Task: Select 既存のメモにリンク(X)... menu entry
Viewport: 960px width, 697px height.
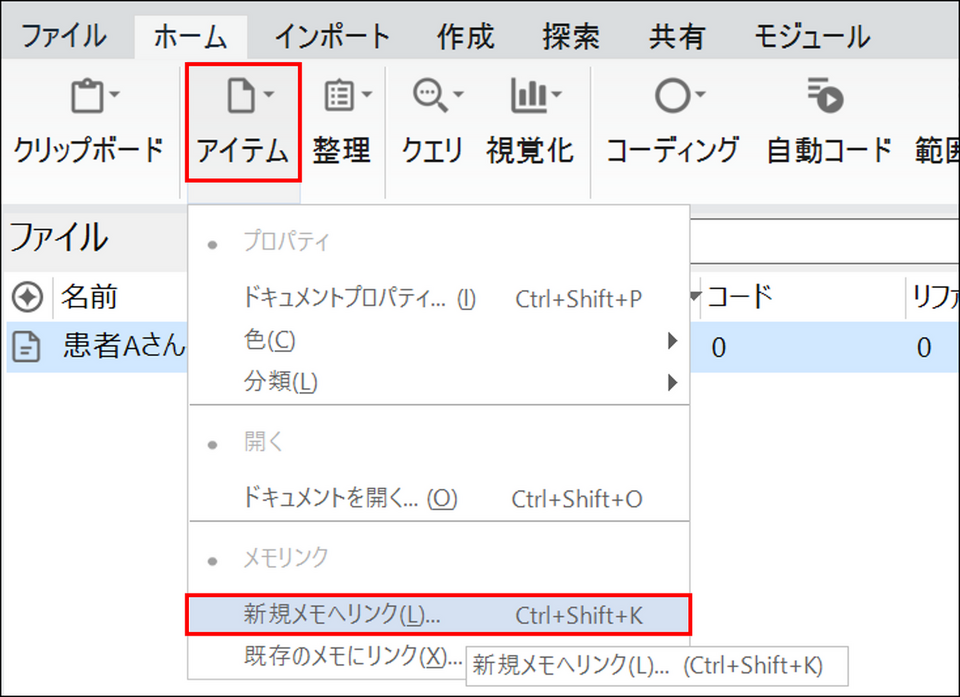Action: [x=345, y=657]
